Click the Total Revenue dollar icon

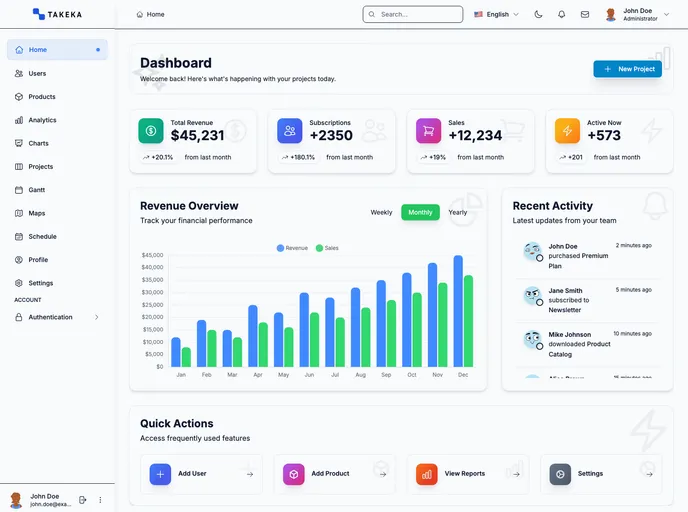coord(151,130)
